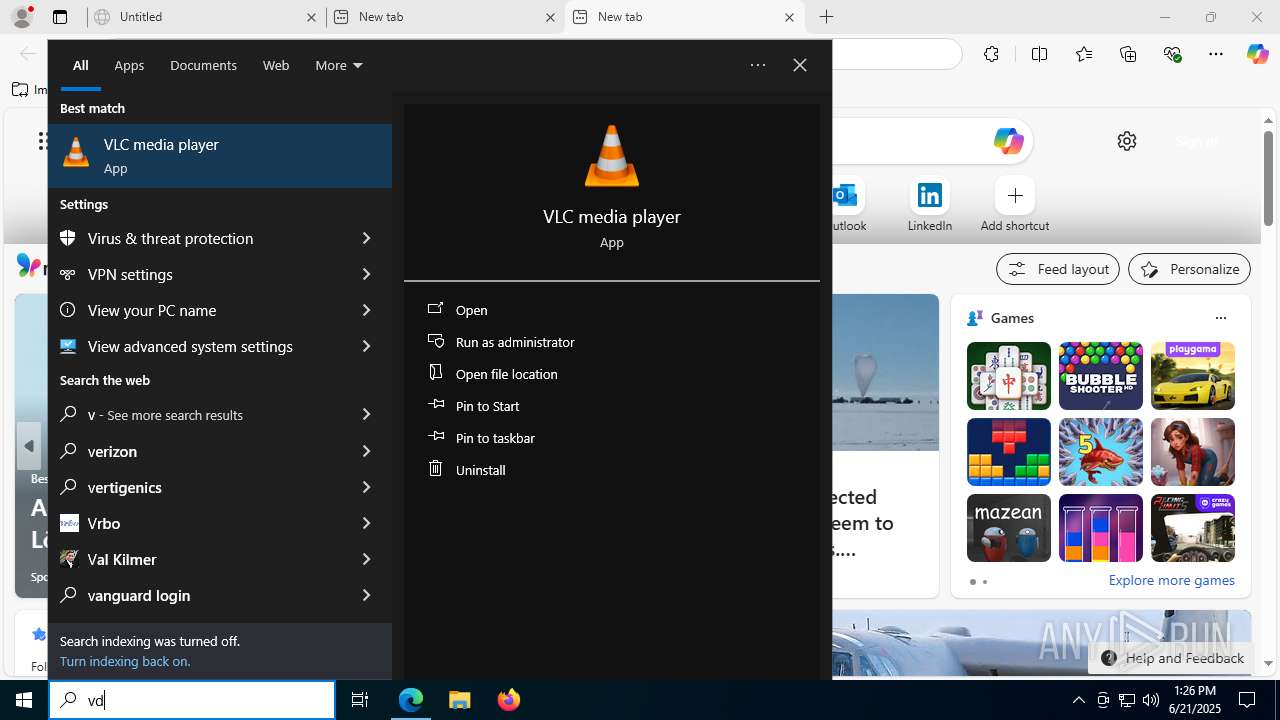Viewport: 1280px width, 720px height.
Task: Select Open file location
Action: 611,374
